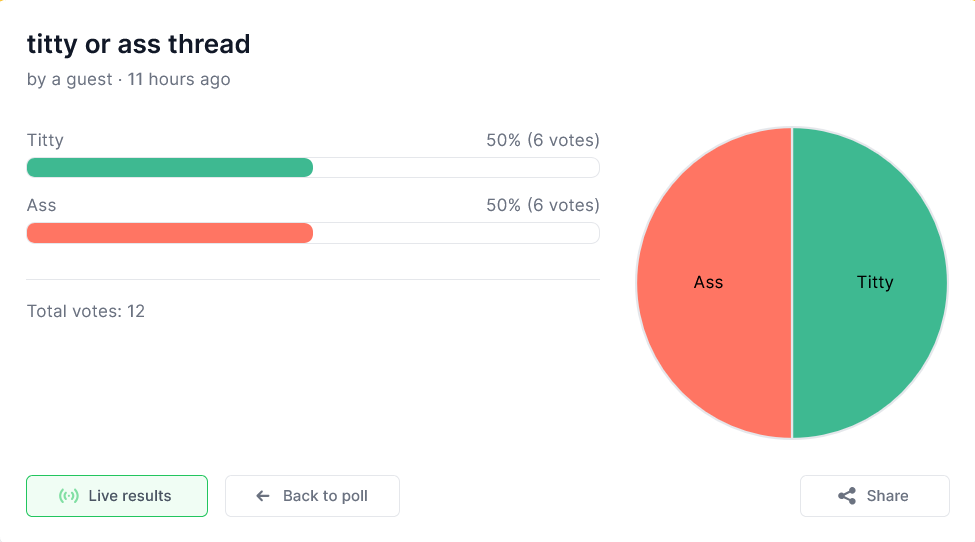Click the poll title heading

138,44
